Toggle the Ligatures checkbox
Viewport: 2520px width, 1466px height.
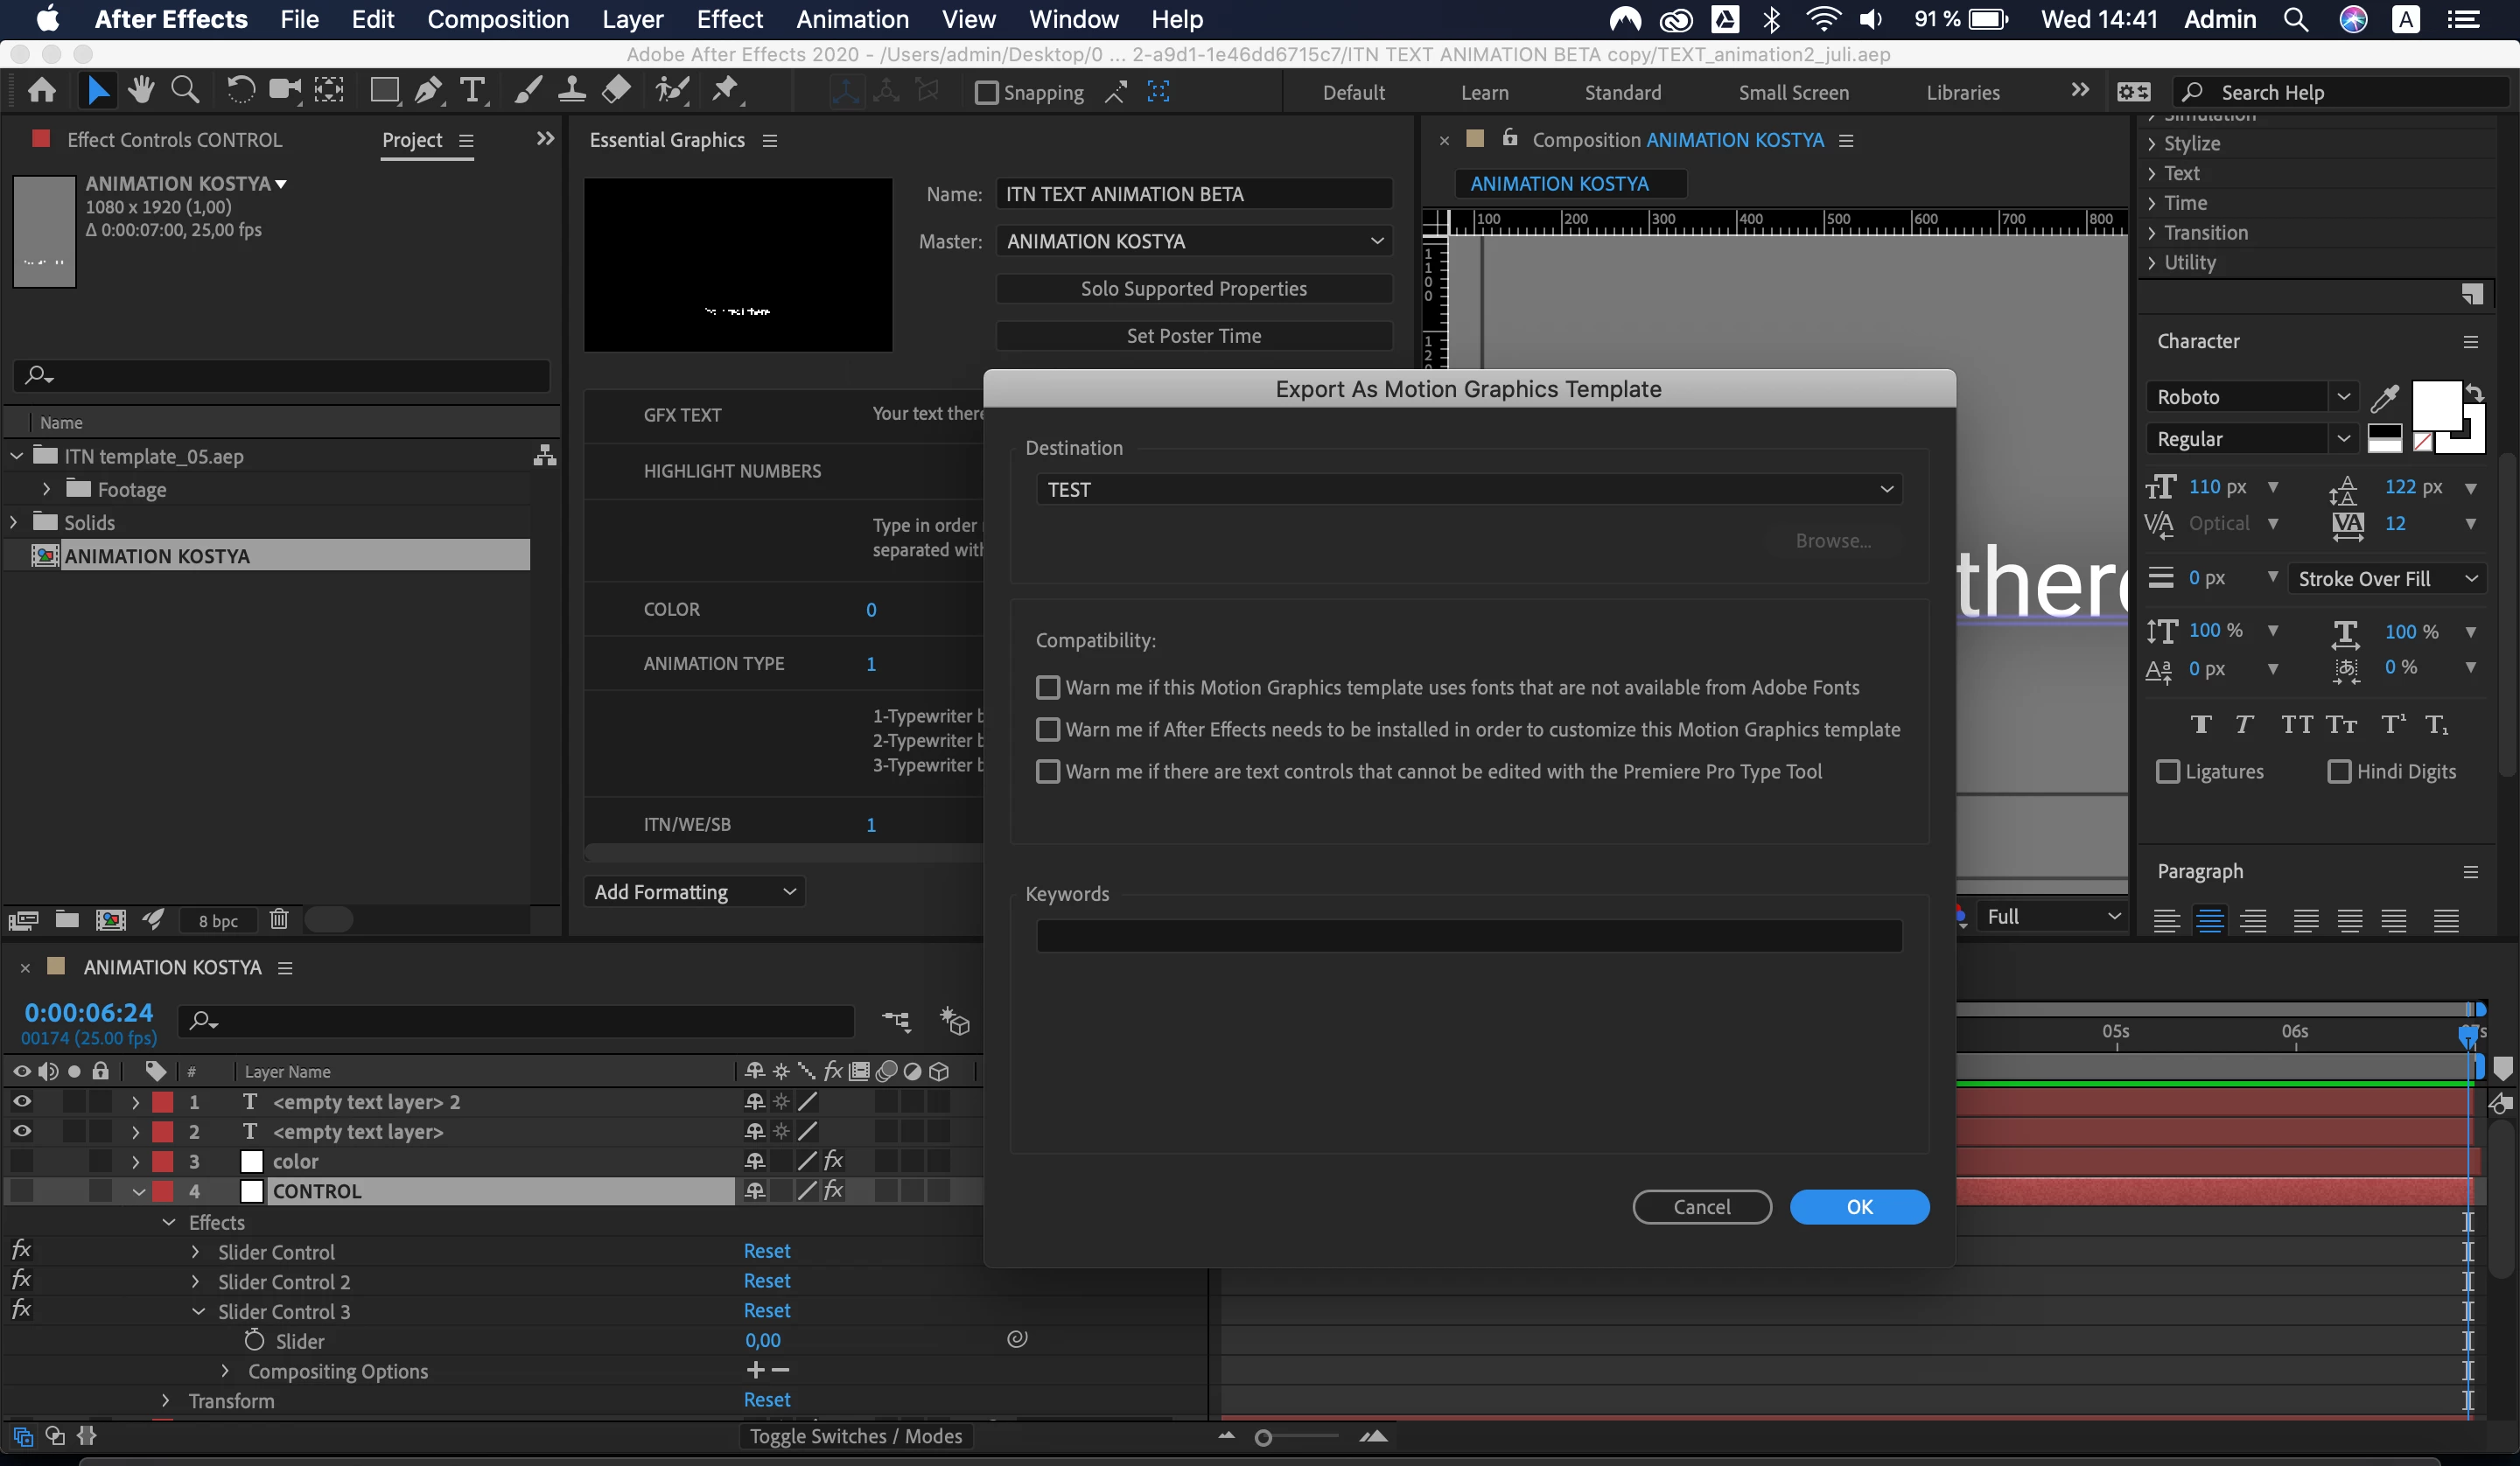(x=2167, y=771)
